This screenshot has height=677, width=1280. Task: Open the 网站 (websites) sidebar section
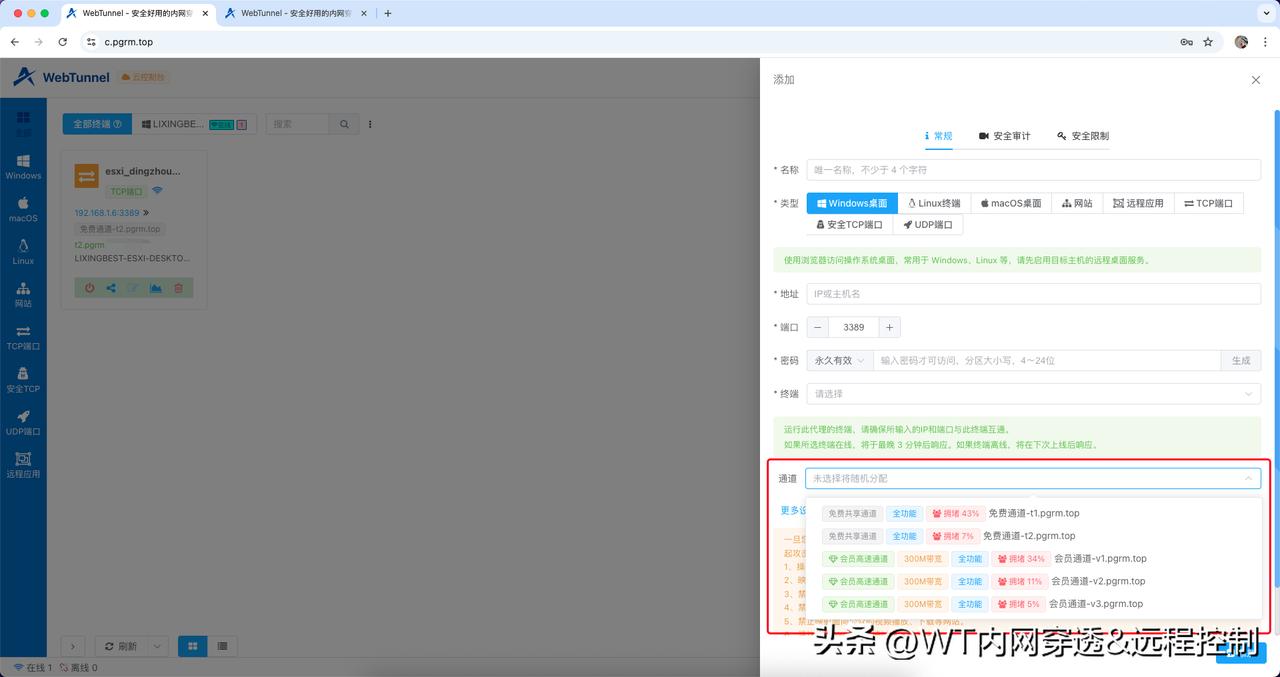click(22, 296)
